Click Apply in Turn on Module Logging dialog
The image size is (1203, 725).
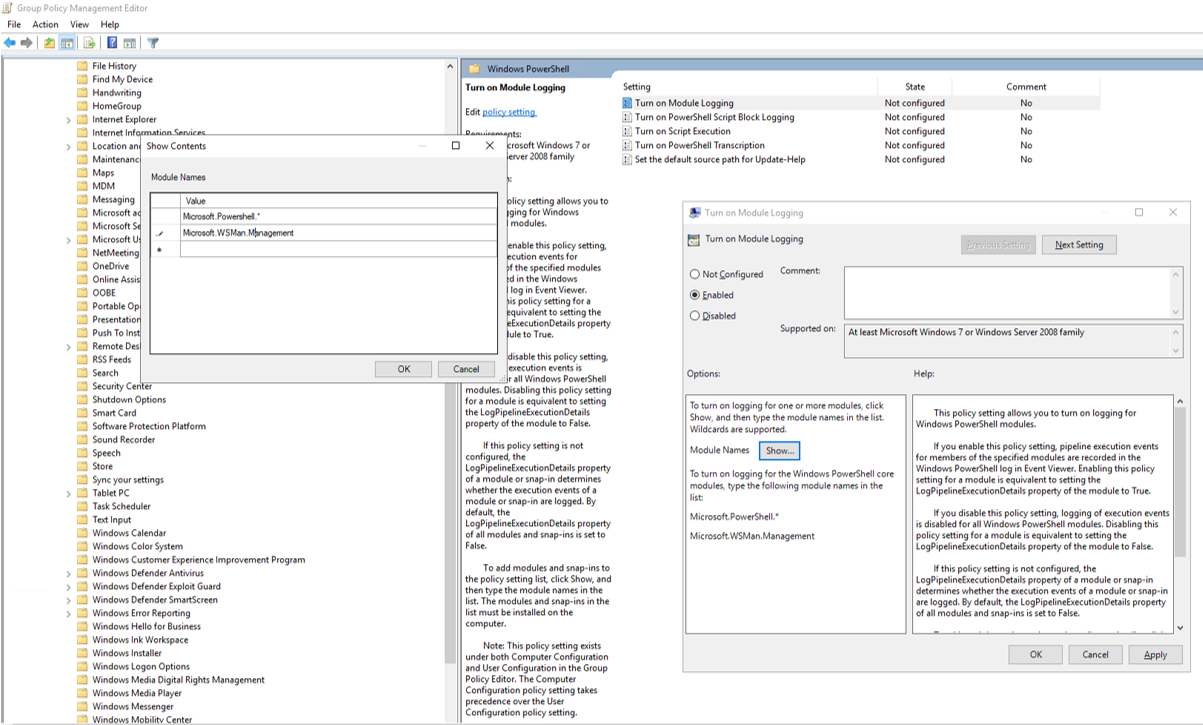pyautogui.click(x=1155, y=655)
